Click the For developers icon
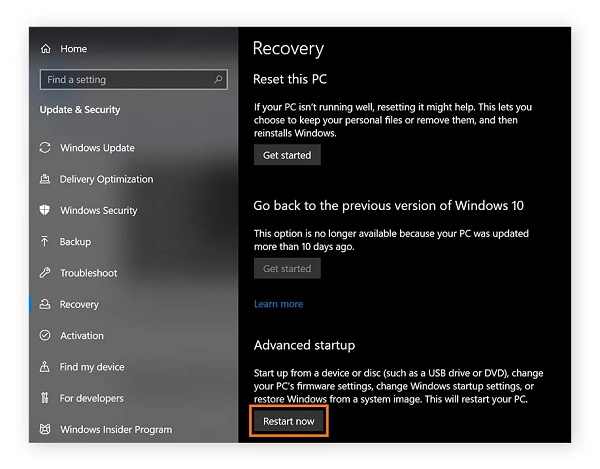 click(x=45, y=398)
